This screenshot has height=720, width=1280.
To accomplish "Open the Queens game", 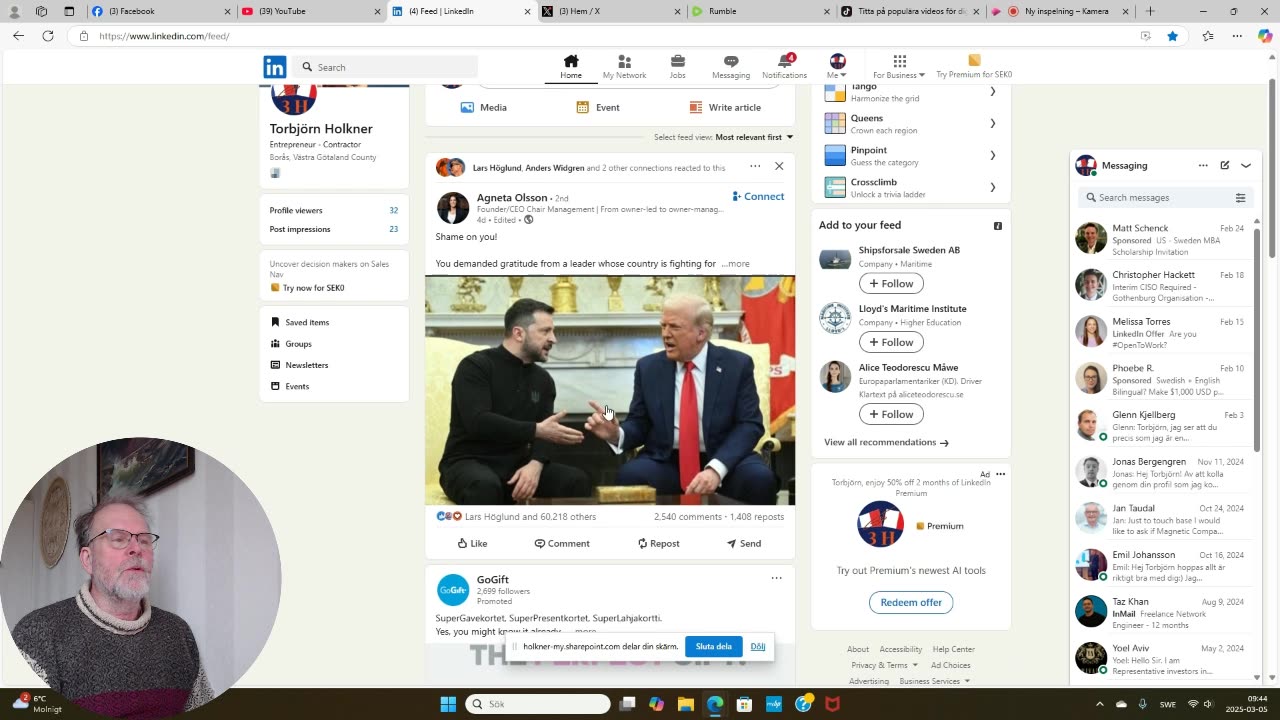I will 911,124.
